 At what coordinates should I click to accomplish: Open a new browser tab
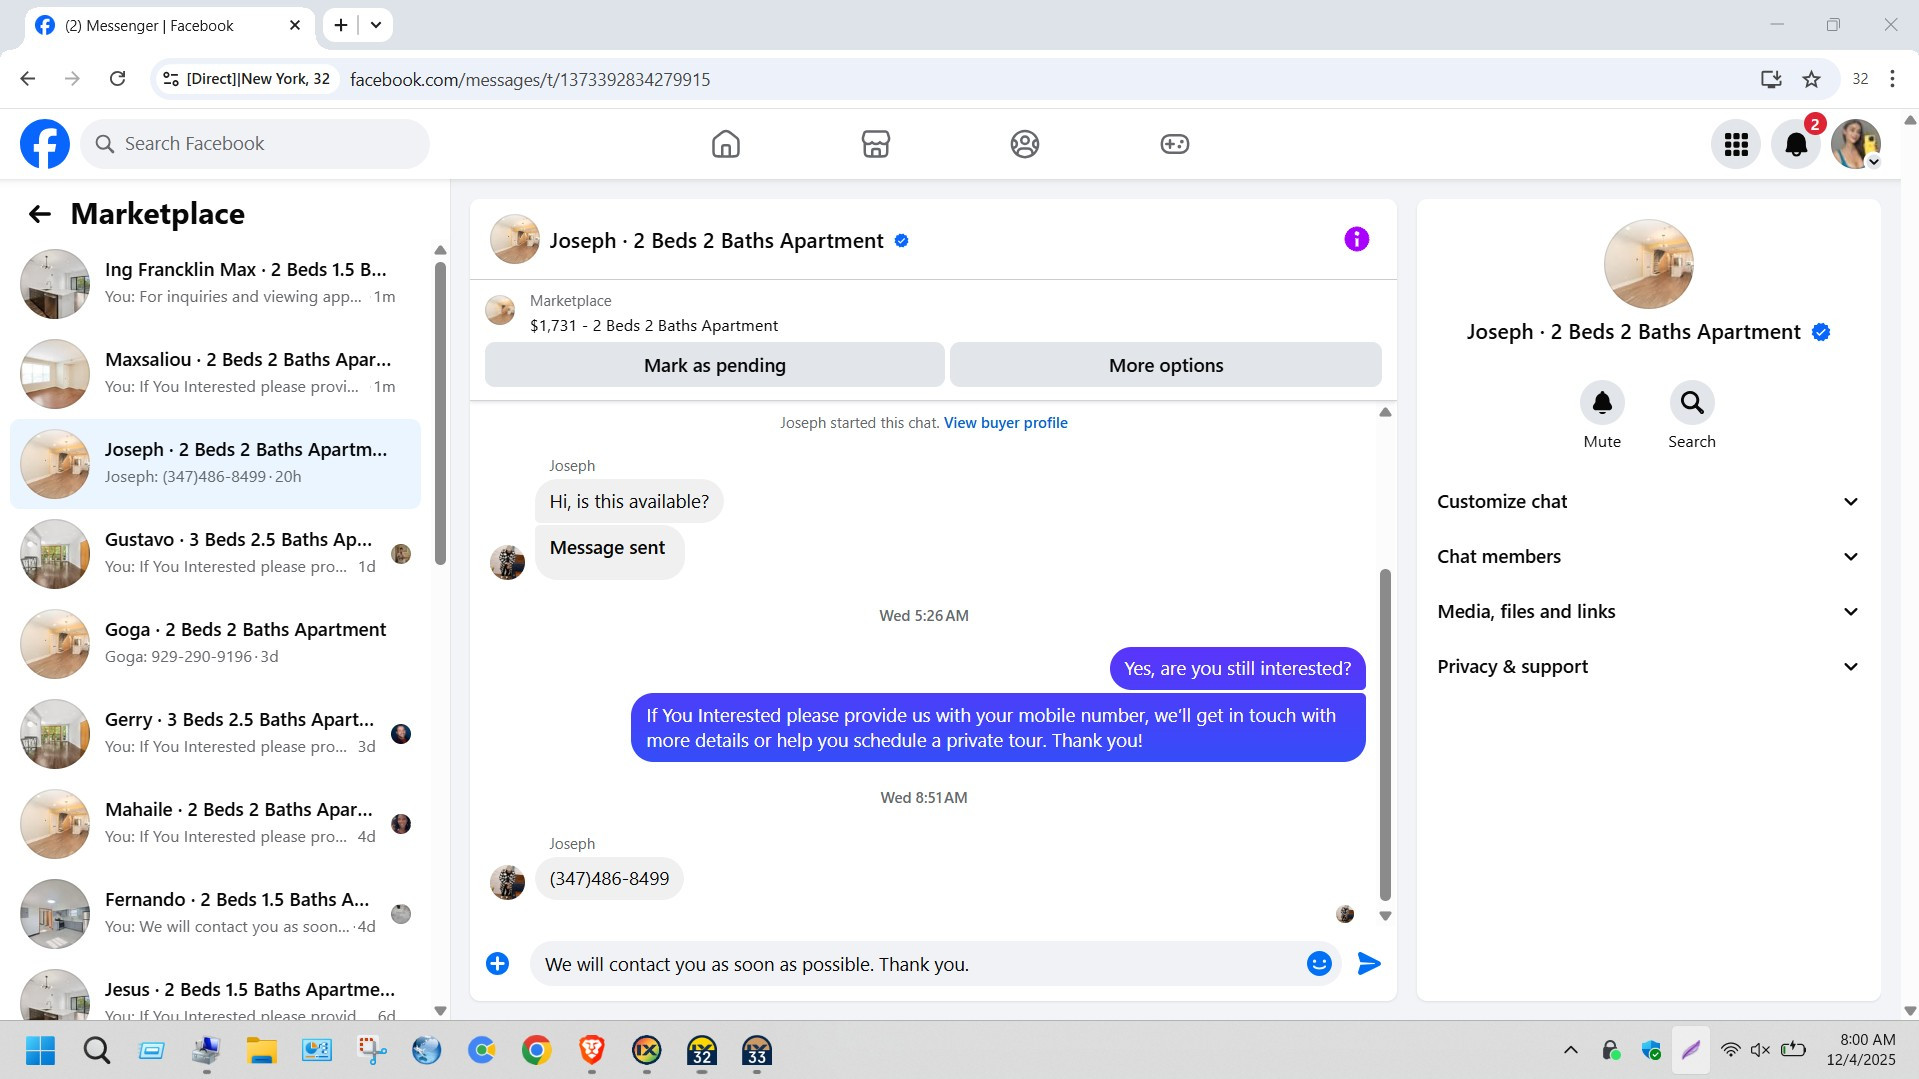pos(341,25)
